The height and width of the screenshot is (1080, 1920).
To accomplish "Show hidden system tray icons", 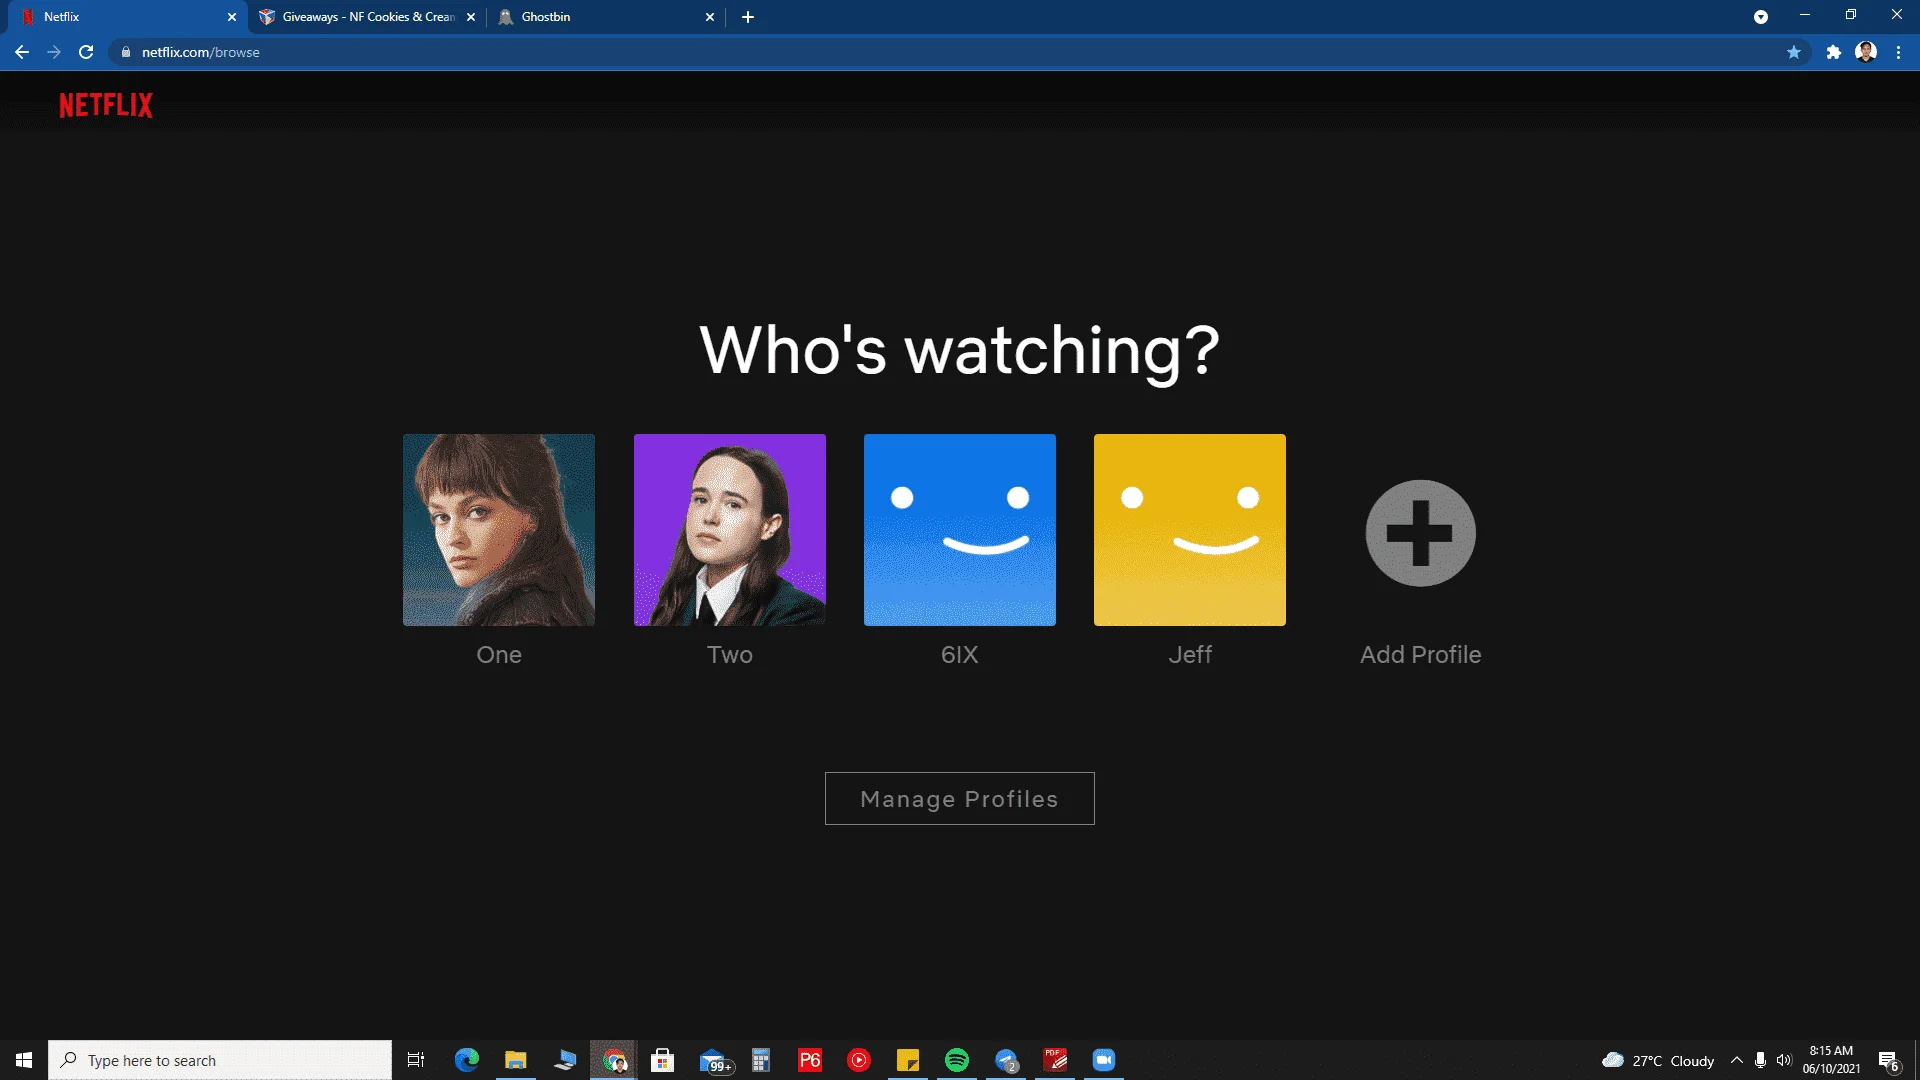I will coord(1737,1060).
